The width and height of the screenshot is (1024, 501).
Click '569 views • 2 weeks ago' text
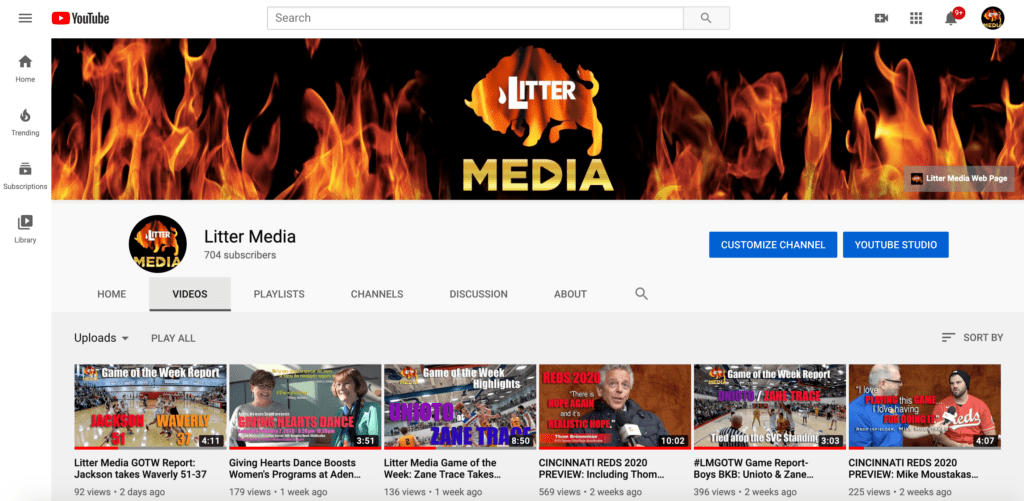[x=588, y=492]
